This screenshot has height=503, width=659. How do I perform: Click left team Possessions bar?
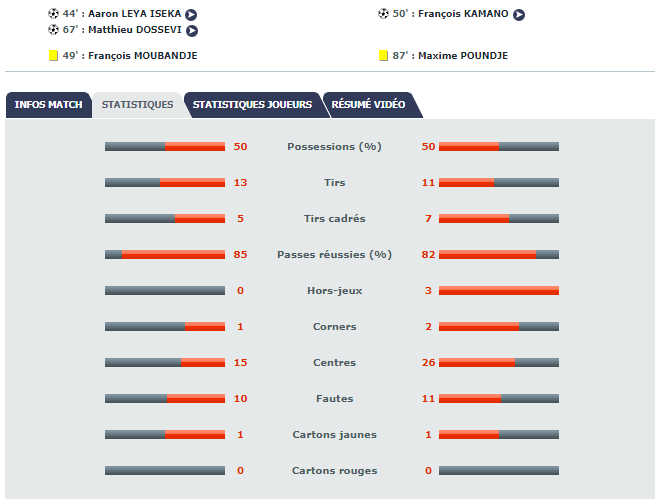tap(165, 147)
